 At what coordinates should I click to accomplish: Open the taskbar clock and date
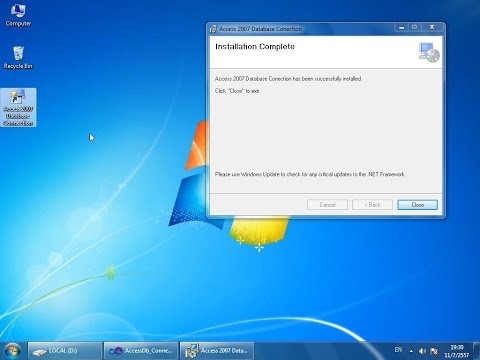pos(456,351)
